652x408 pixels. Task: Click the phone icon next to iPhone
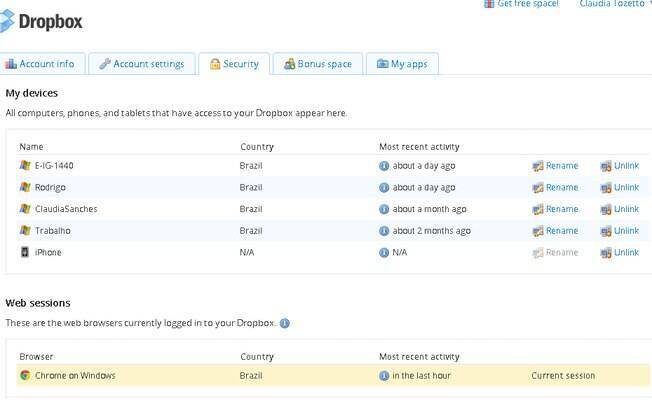point(25,252)
